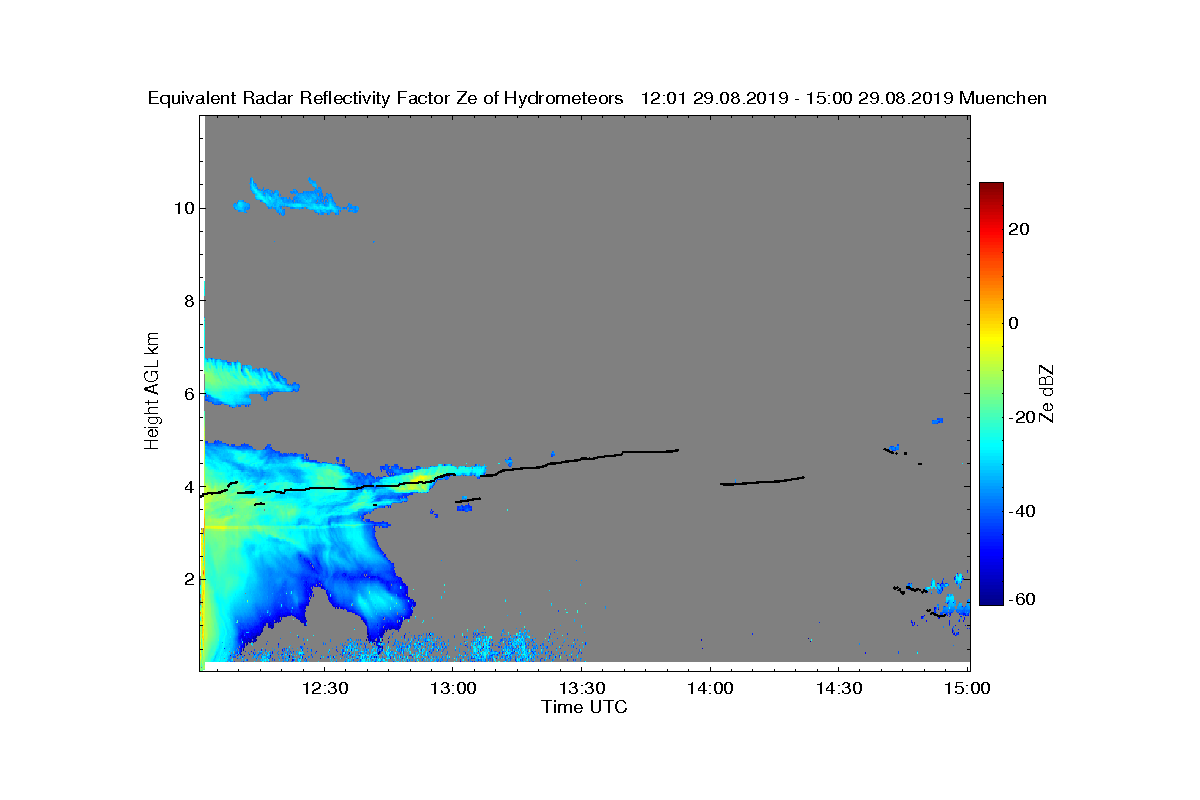Click the height tick label 6

click(x=190, y=394)
